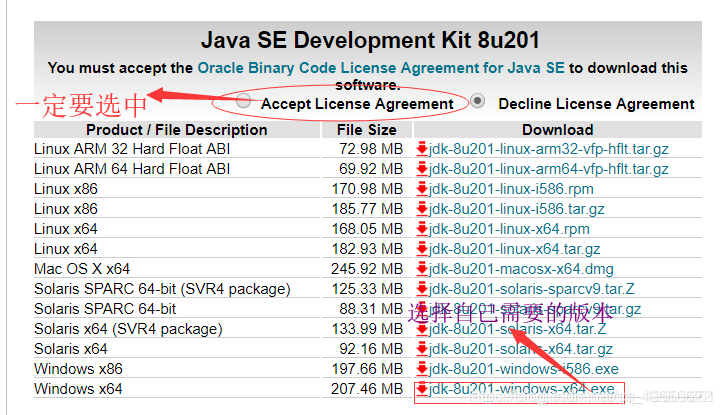Select the Decline License Agreement radio button
Viewport: 722px width, 415px height.
477,100
